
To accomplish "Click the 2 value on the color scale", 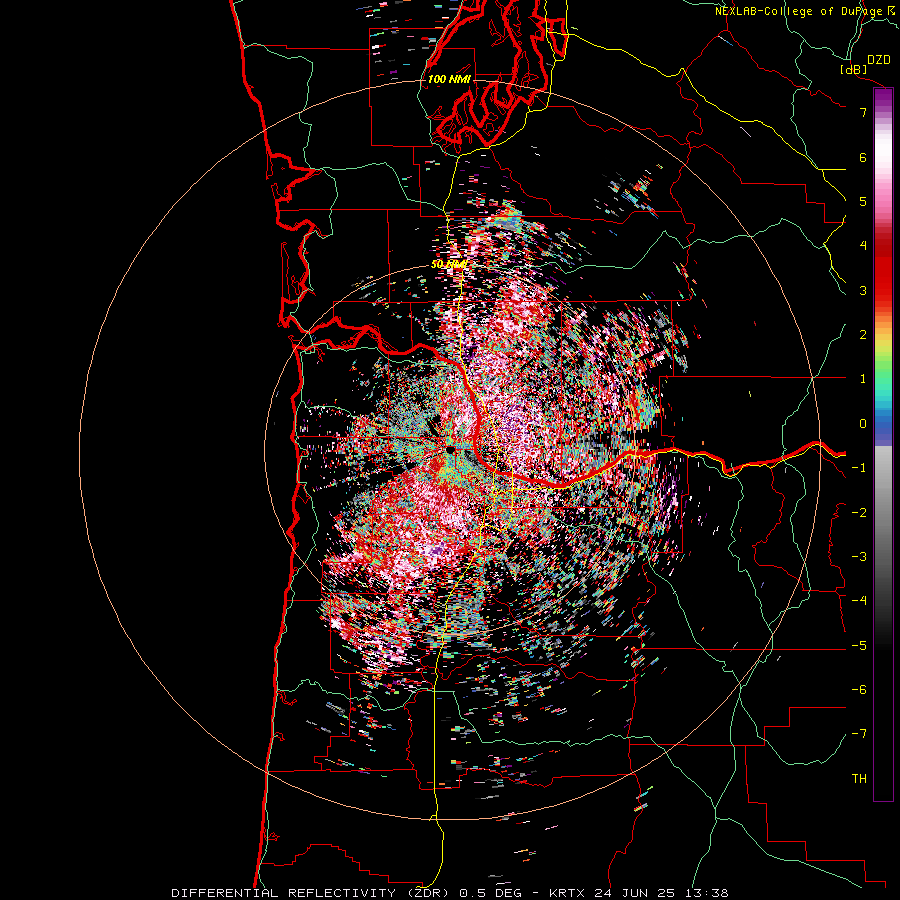I will pos(863,335).
